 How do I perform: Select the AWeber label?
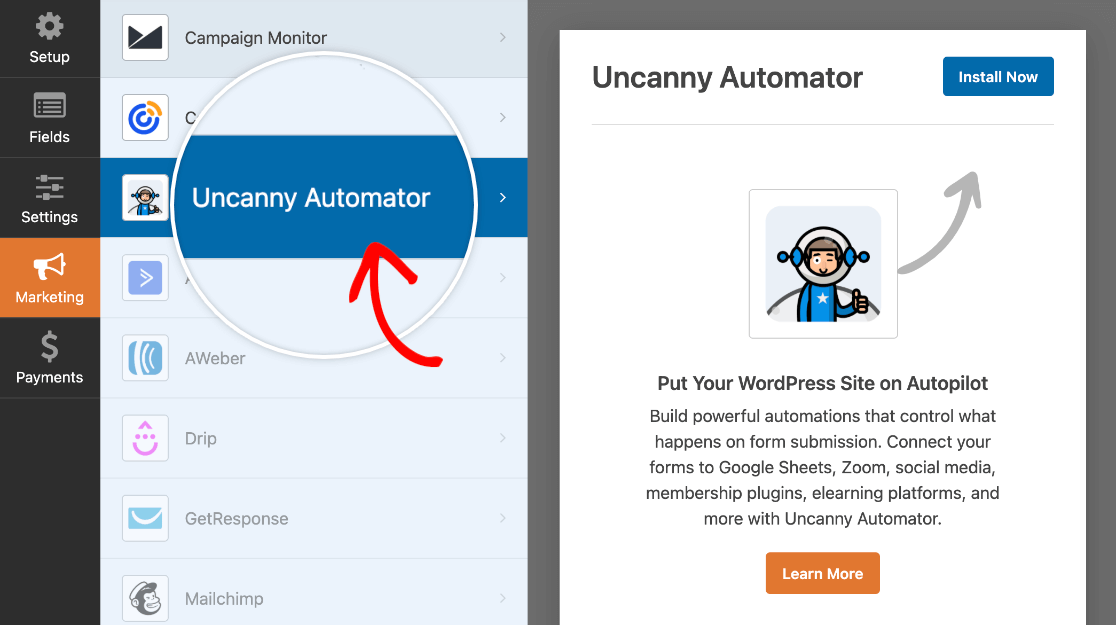click(x=215, y=358)
